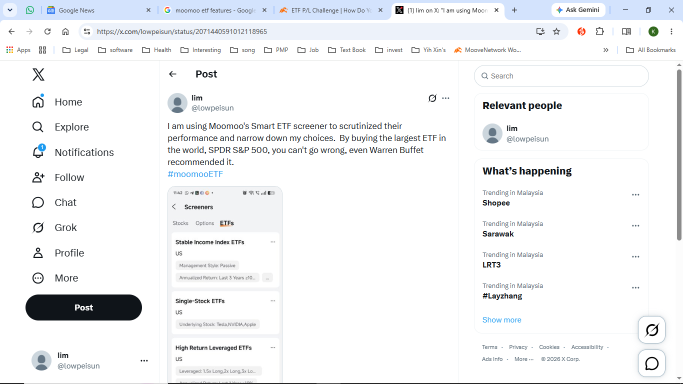Click the #moomooETF hashtag
683x384 pixels.
(195, 174)
